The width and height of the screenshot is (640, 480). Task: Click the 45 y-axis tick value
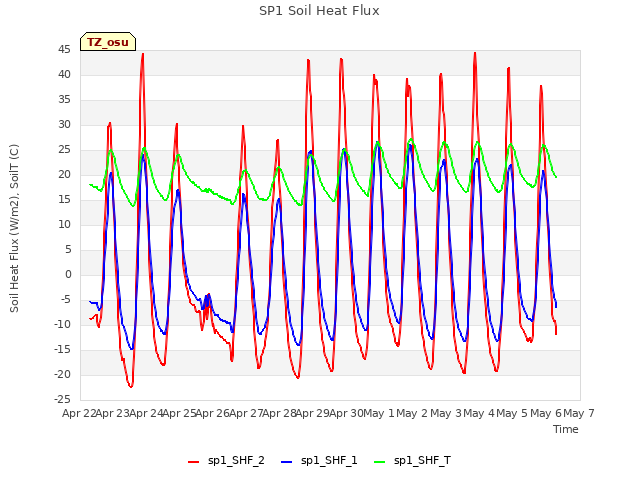click(x=64, y=50)
